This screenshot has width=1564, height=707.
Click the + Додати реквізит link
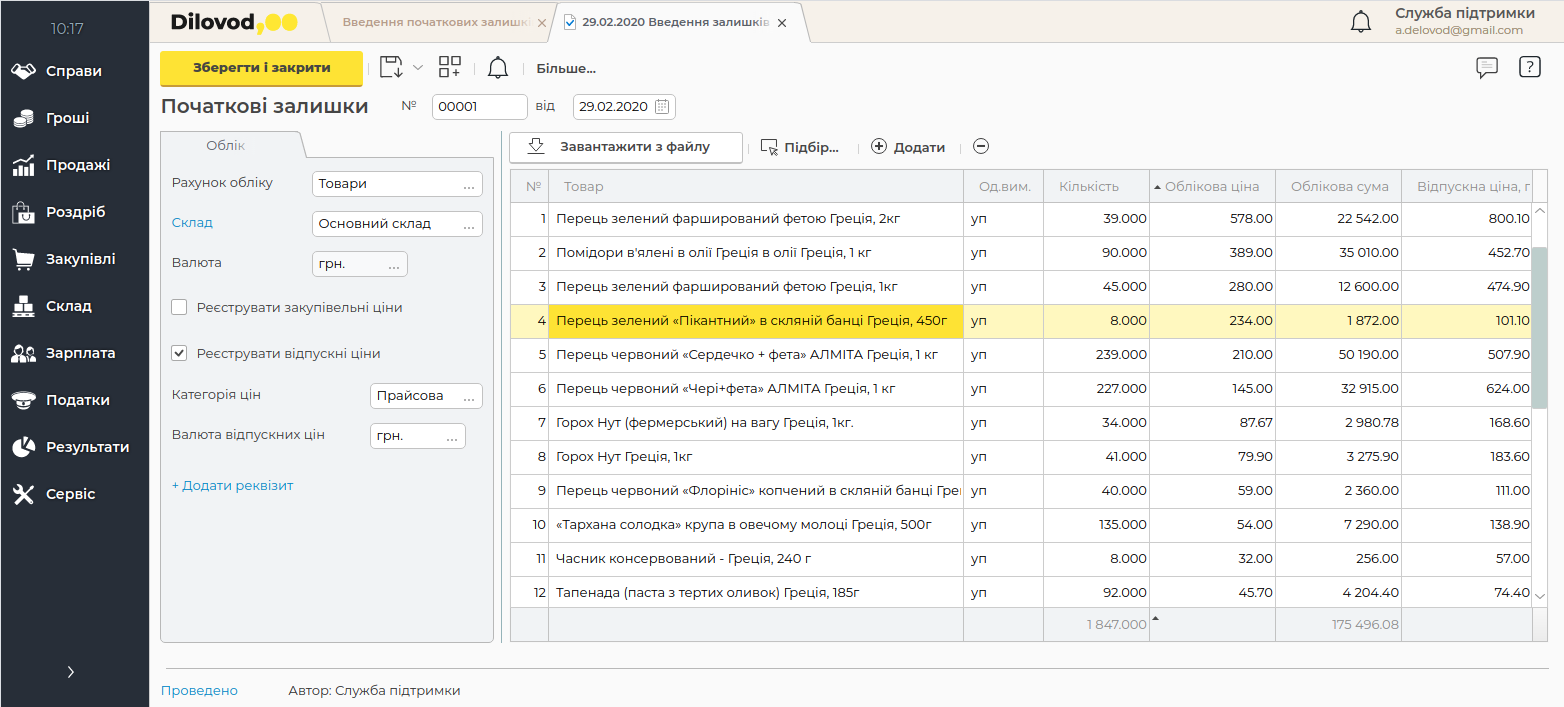point(233,486)
